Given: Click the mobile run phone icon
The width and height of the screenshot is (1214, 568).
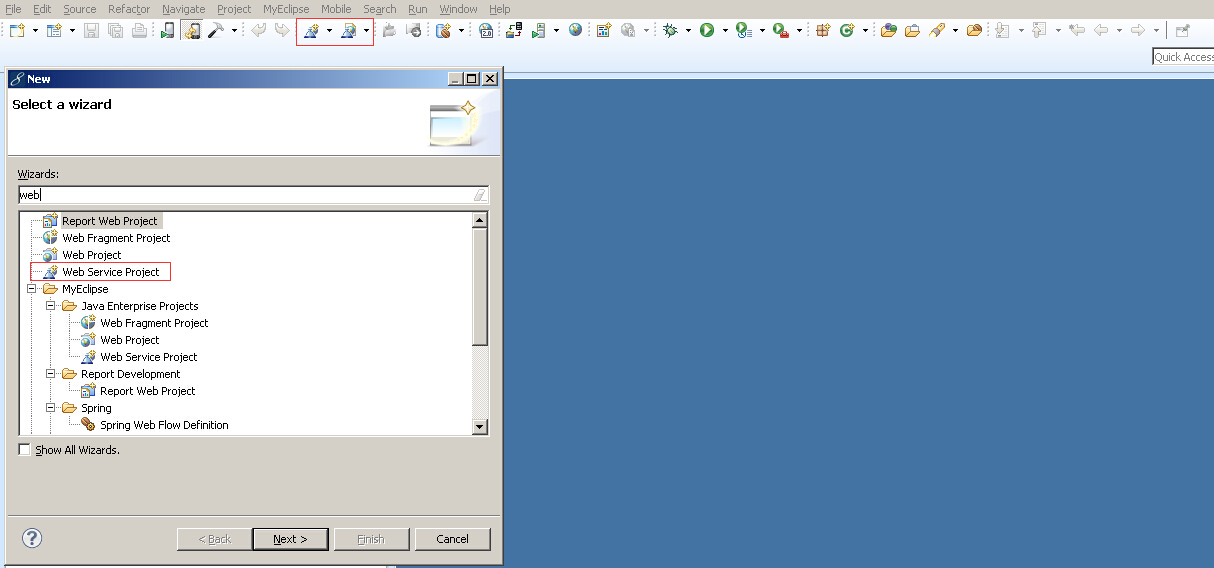Looking at the screenshot, I should [x=167, y=31].
